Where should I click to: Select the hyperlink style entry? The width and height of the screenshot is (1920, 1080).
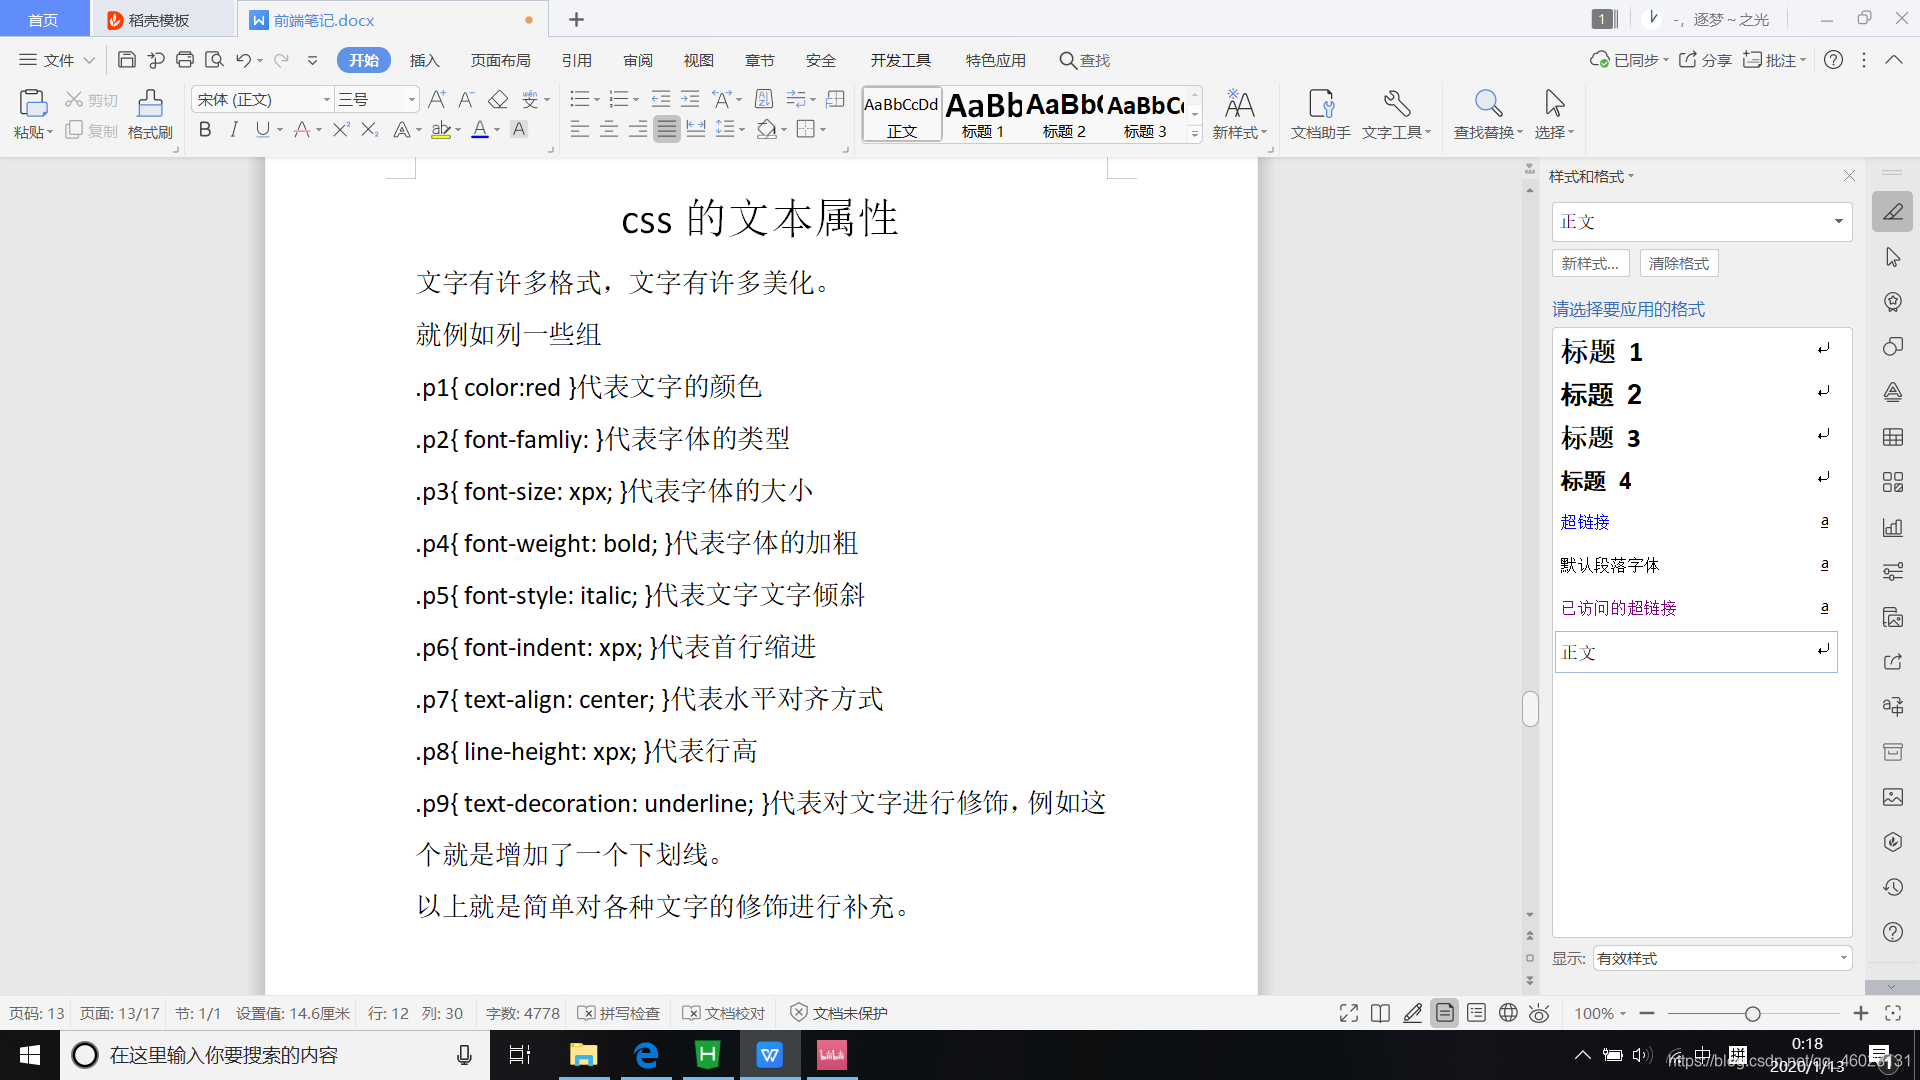[1696, 522]
